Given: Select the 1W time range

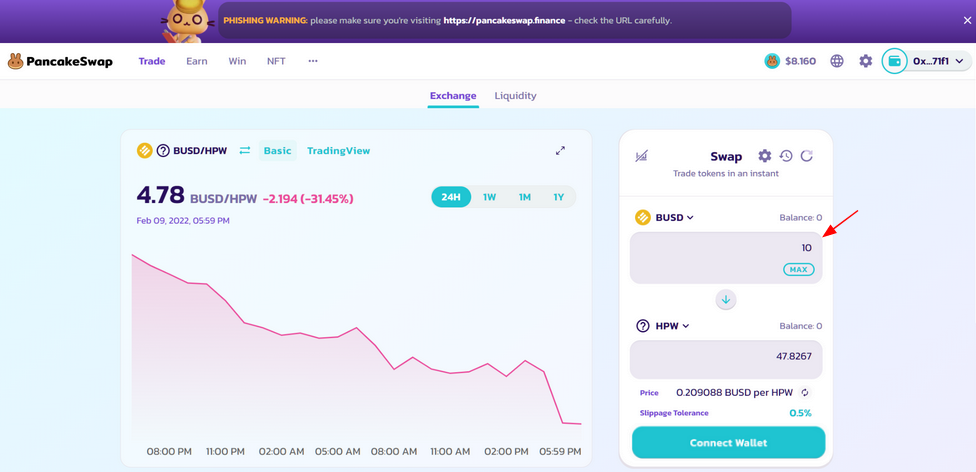Looking at the screenshot, I should point(489,197).
